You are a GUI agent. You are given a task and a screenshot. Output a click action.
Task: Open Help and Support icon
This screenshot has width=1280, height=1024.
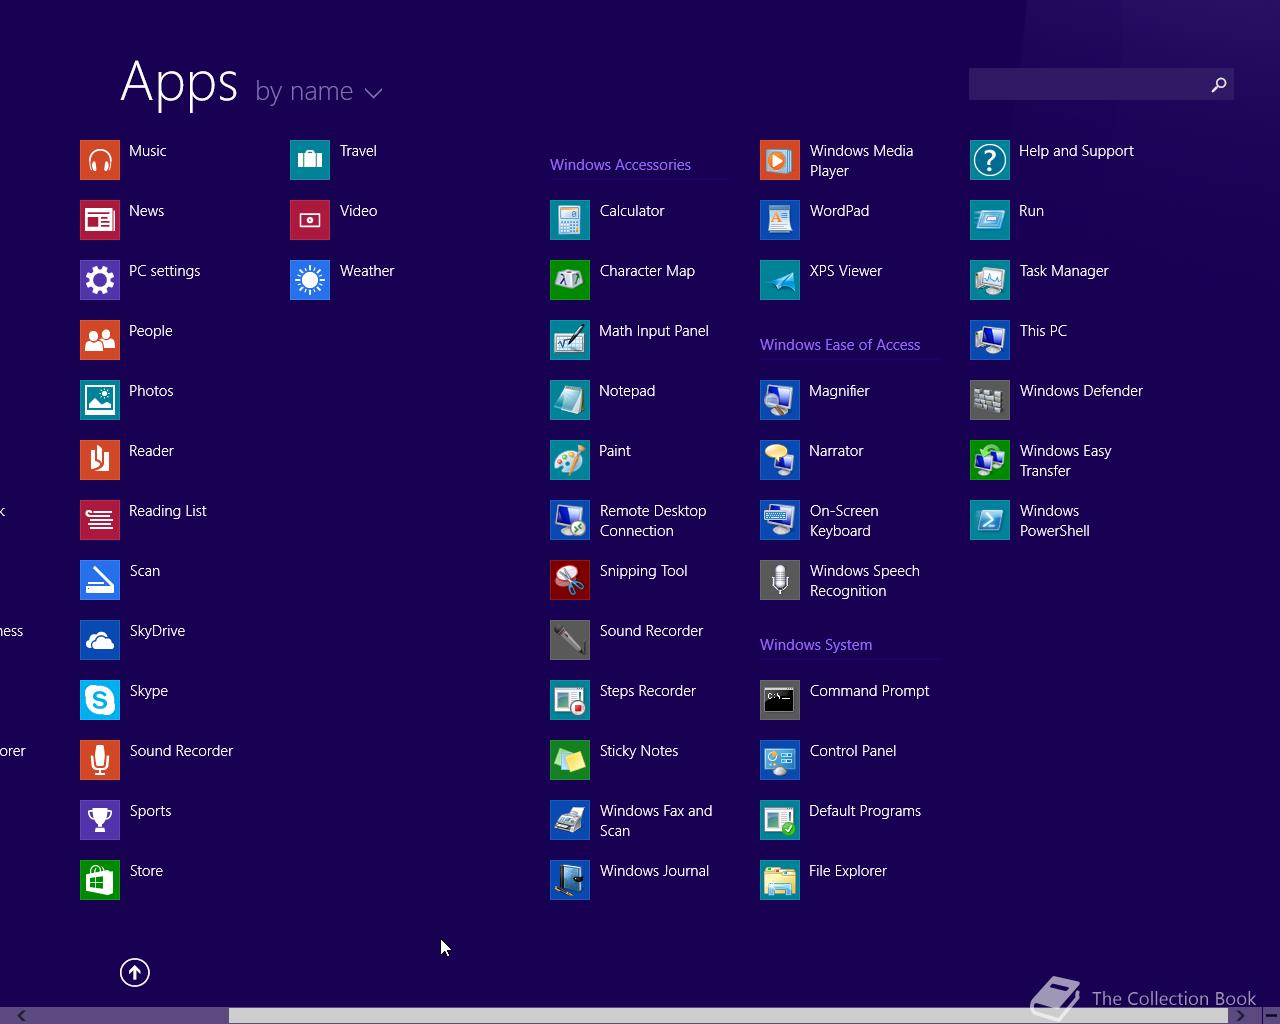point(990,160)
